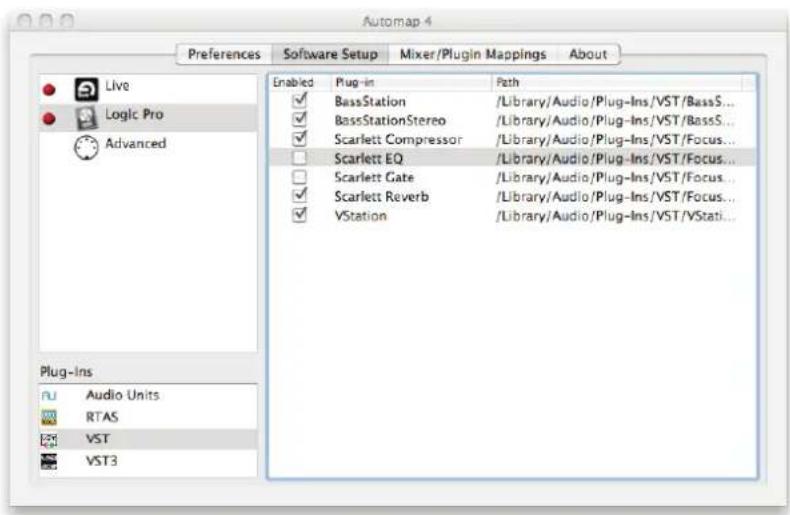790x515 pixels.
Task: Click the RTAS format icon
Action: tap(49, 417)
